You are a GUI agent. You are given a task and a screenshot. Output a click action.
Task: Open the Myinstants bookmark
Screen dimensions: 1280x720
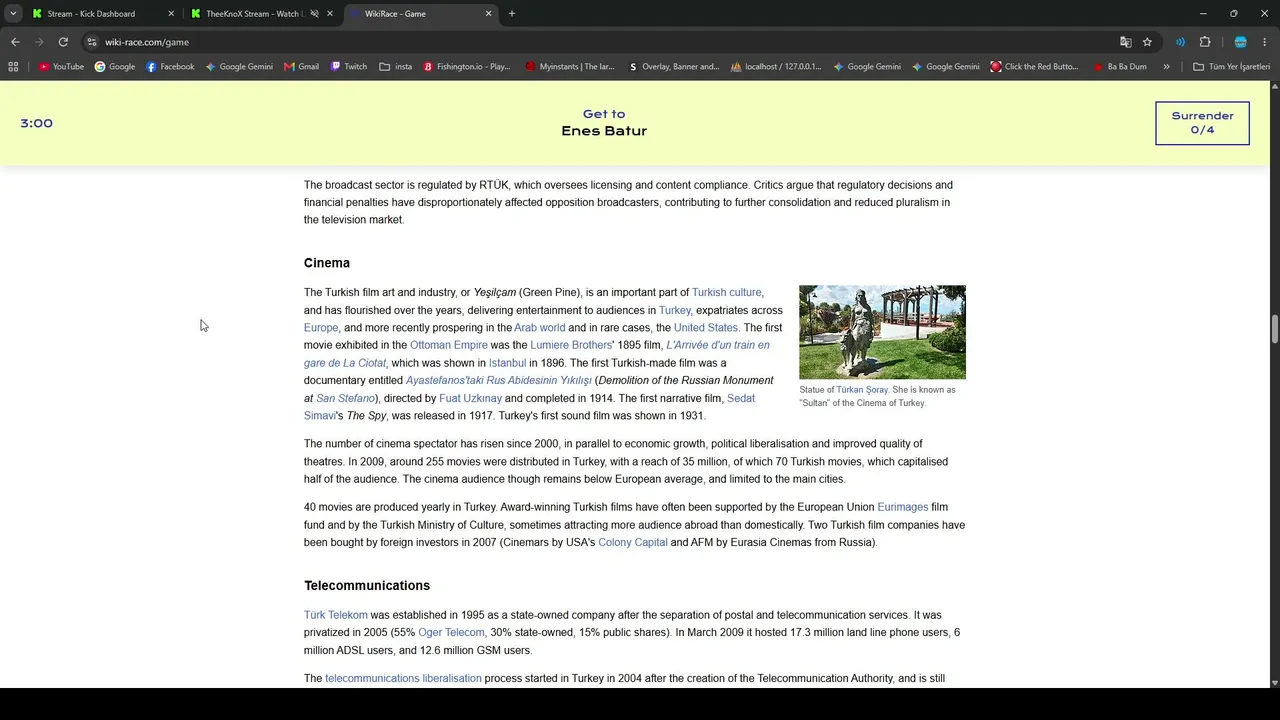pyautogui.click(x=570, y=67)
